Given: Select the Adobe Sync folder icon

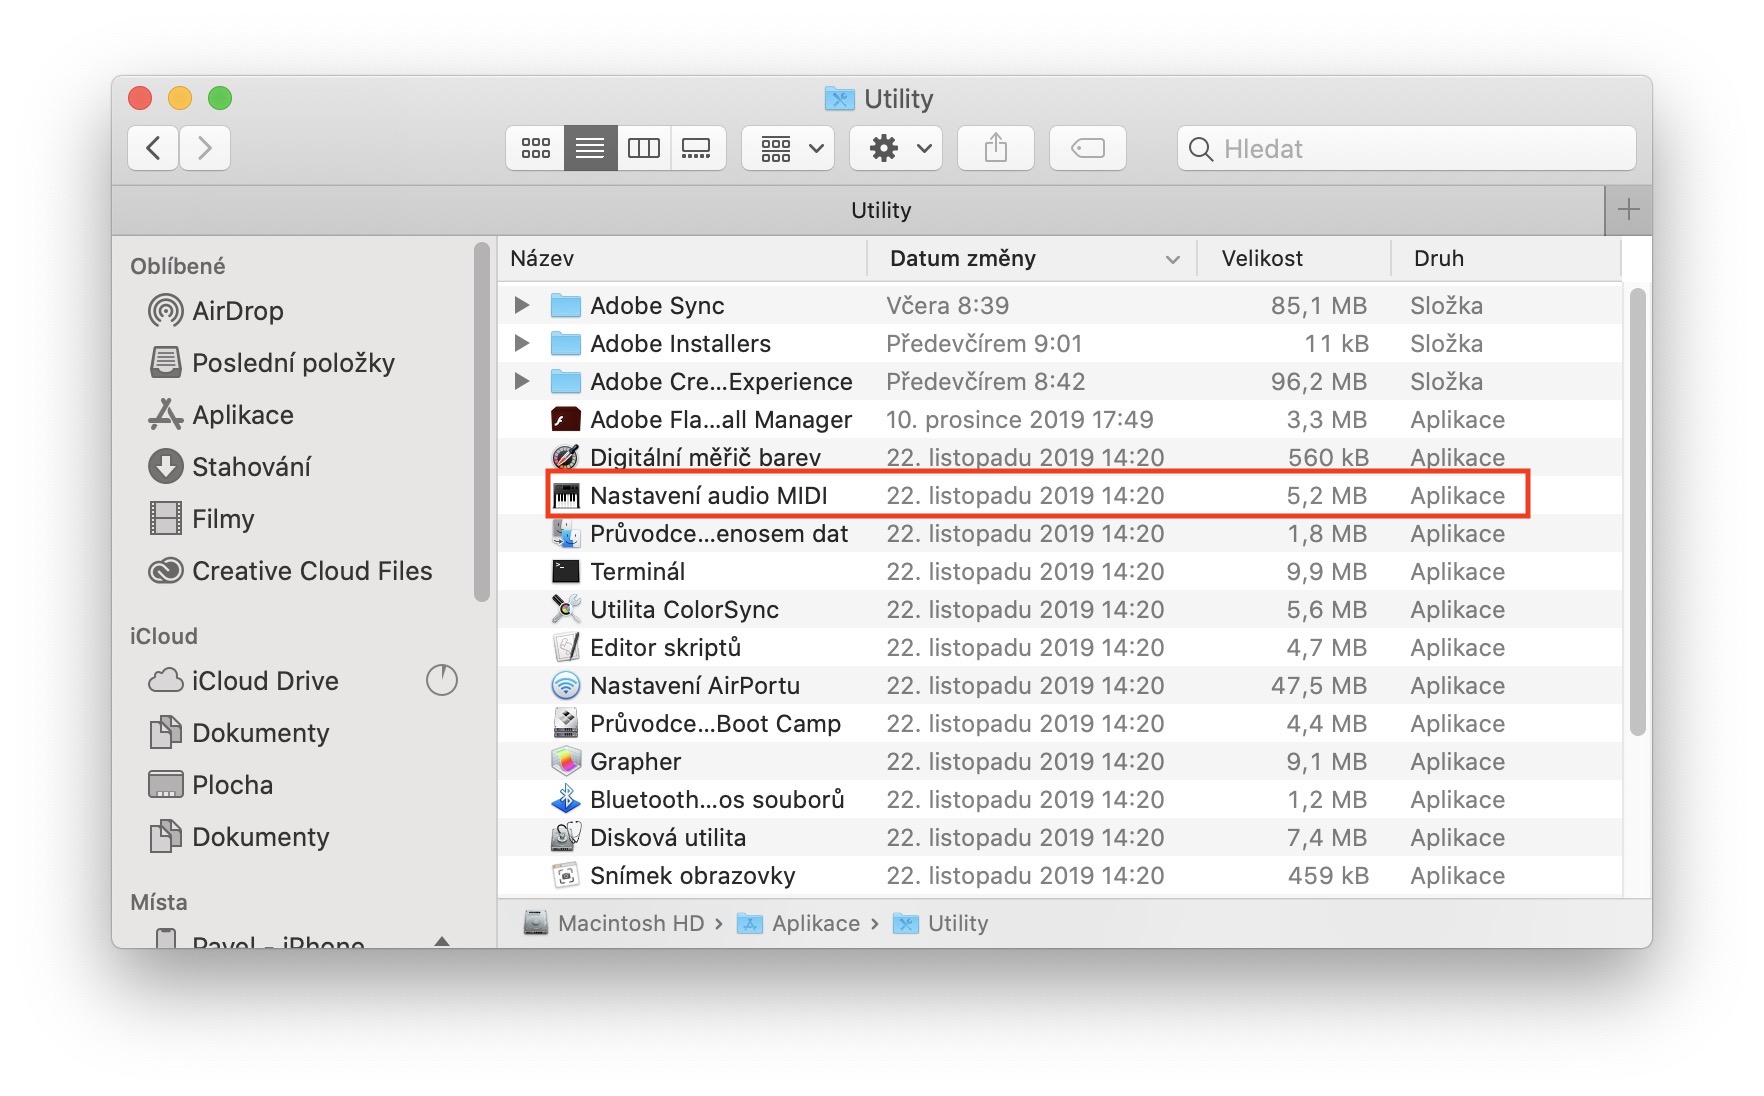Looking at the screenshot, I should coord(566,305).
